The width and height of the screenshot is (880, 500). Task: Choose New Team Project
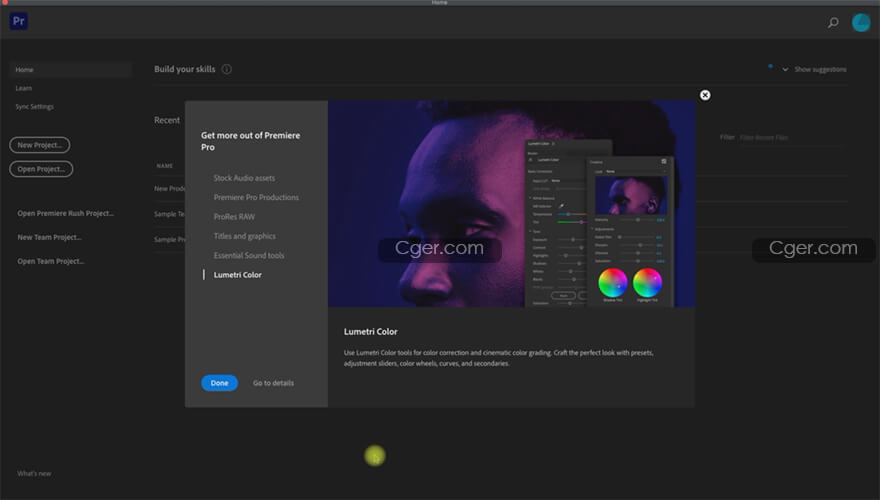point(49,237)
